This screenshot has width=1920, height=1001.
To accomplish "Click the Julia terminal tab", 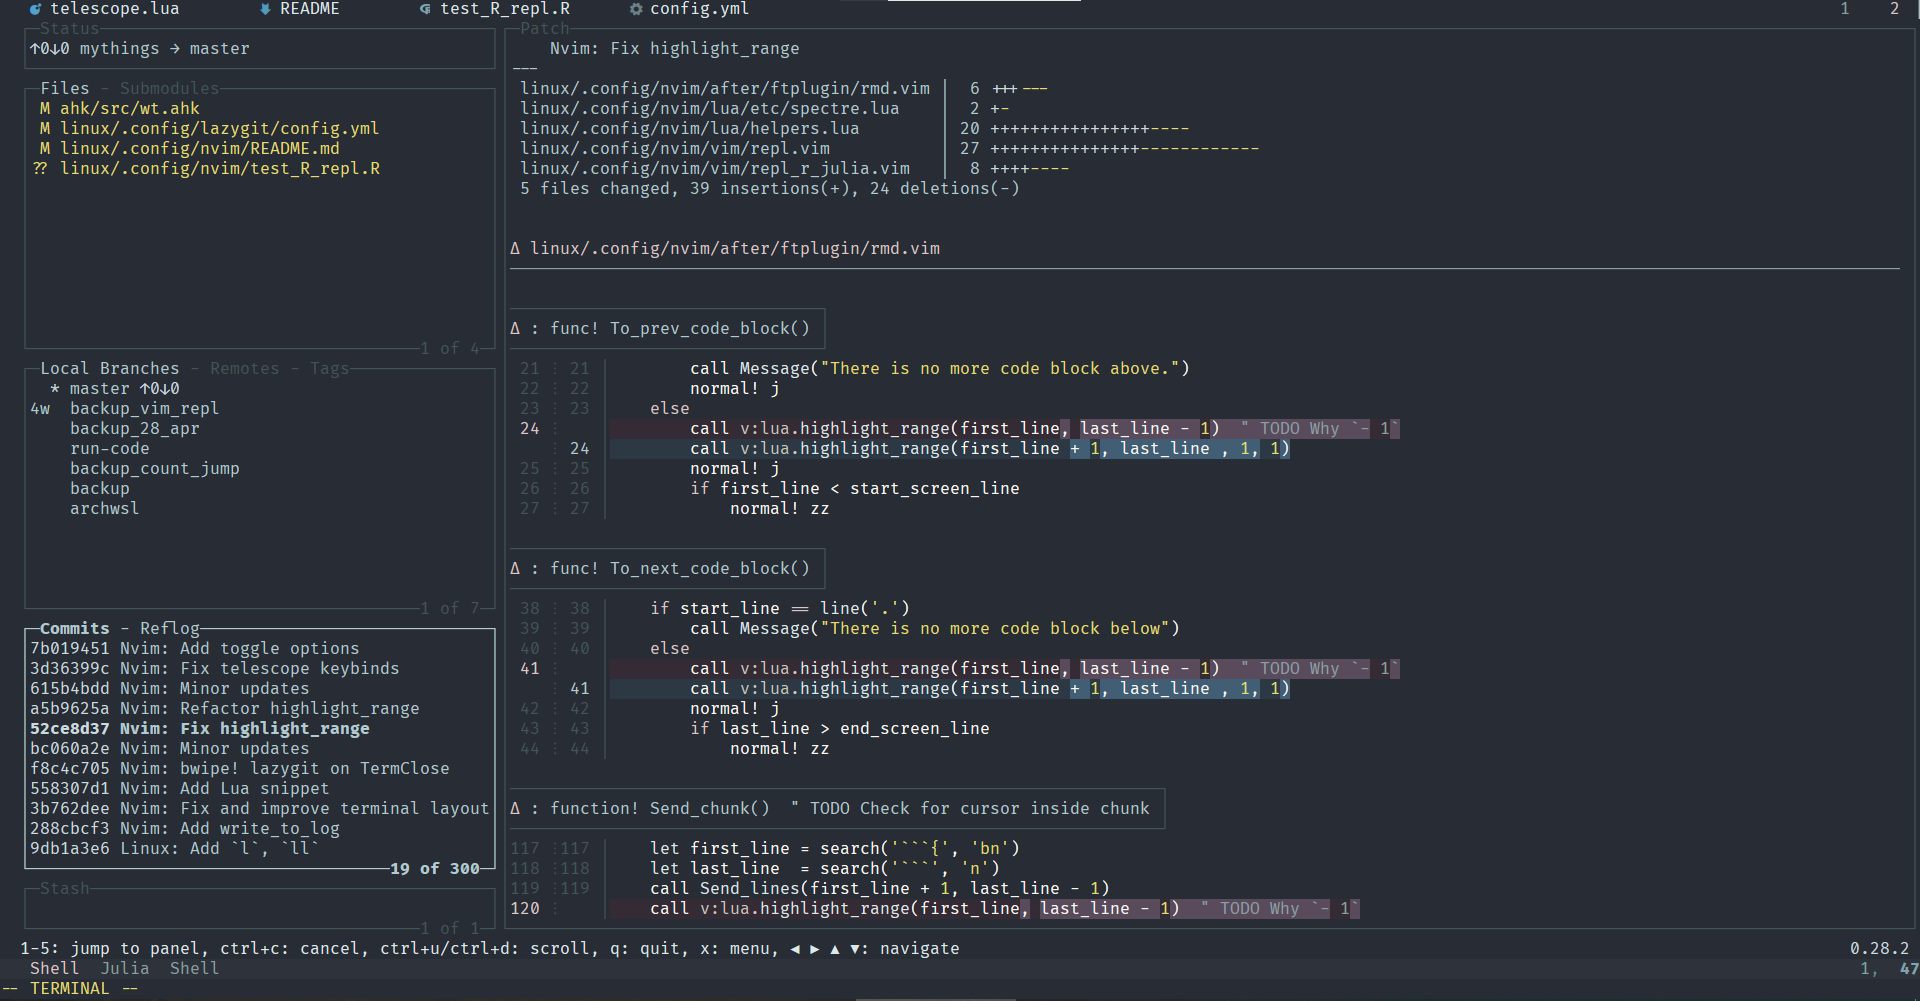I will (125, 968).
